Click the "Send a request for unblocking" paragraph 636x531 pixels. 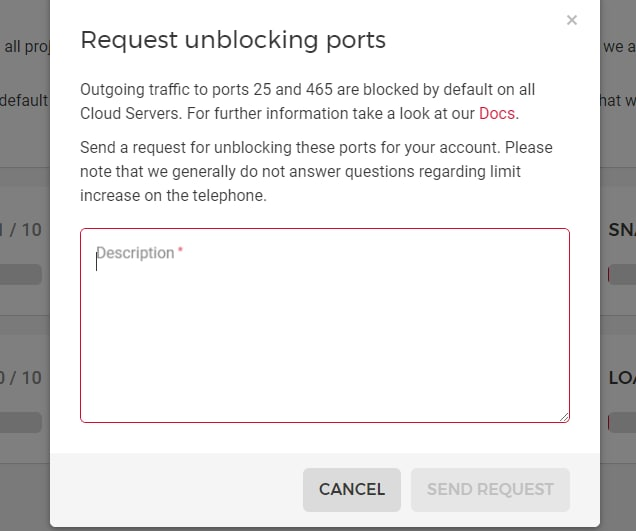coord(316,171)
